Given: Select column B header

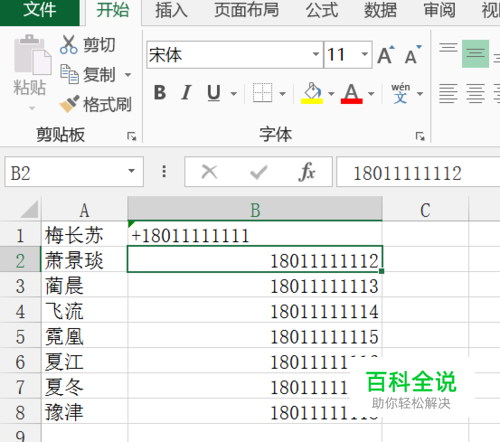Looking at the screenshot, I should 255,210.
